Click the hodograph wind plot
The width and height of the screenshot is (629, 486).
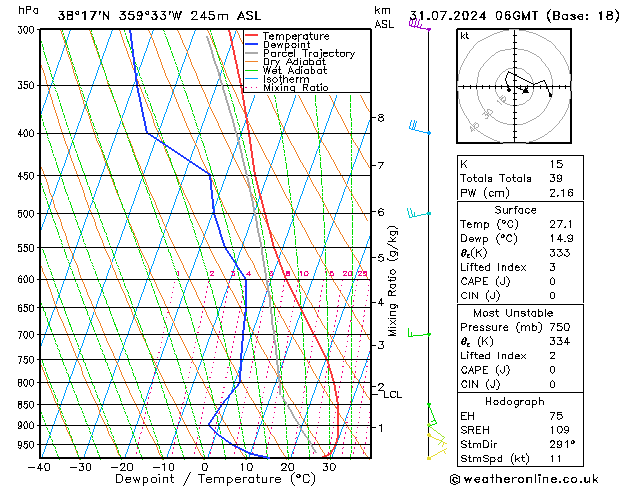coord(514,86)
